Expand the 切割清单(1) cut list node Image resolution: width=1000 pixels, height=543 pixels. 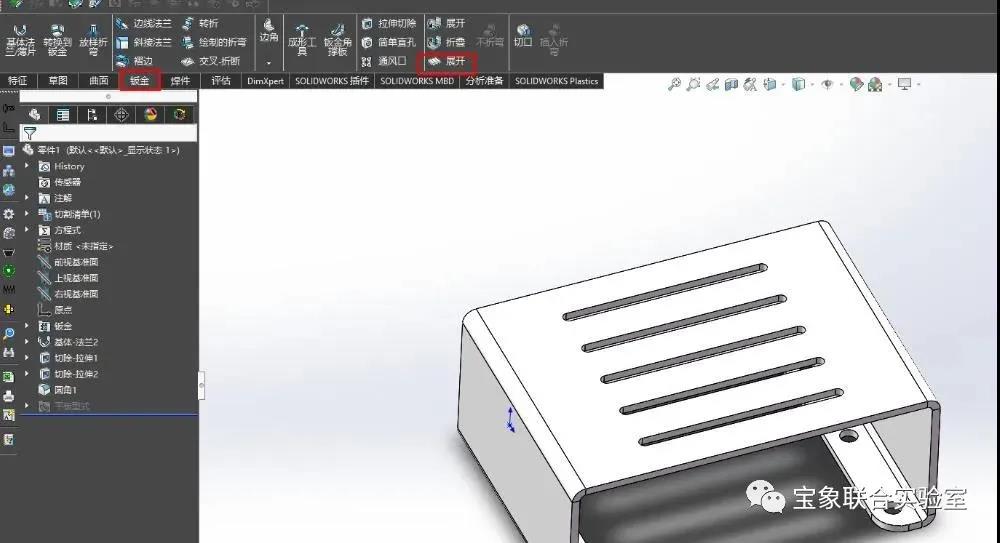coord(27,214)
